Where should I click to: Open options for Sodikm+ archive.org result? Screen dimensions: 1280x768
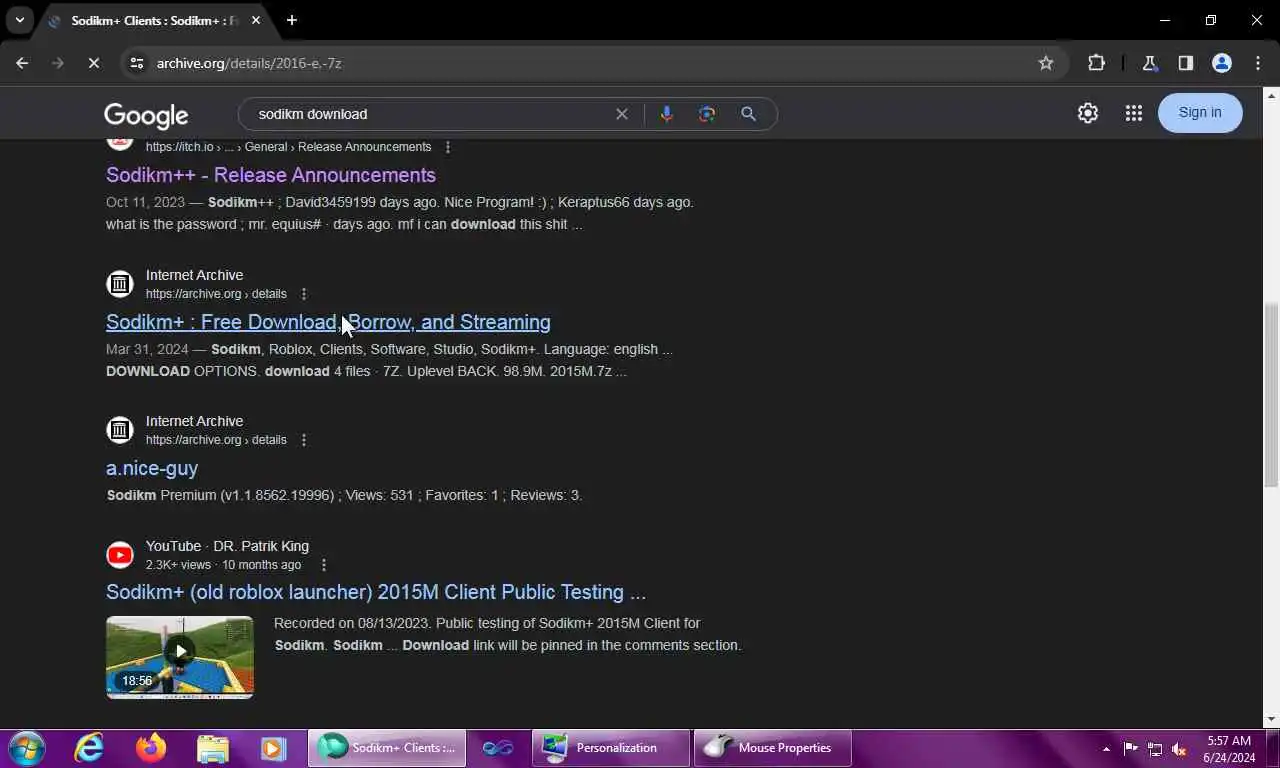coord(304,294)
